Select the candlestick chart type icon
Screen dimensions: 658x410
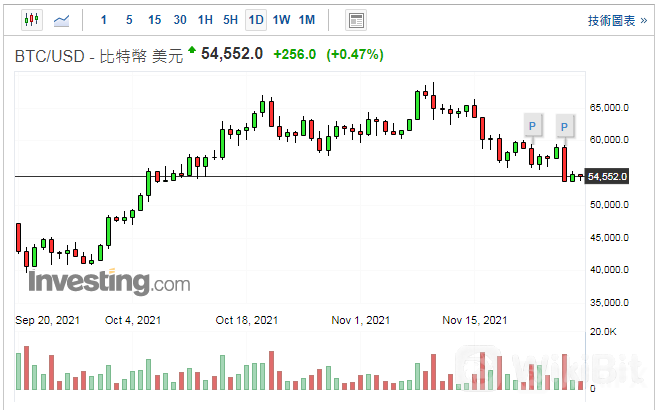(32, 20)
